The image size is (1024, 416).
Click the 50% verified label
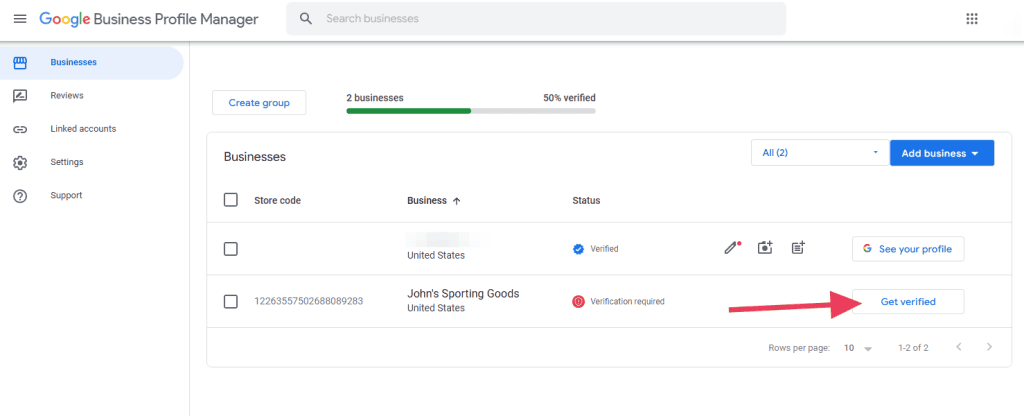[569, 98]
